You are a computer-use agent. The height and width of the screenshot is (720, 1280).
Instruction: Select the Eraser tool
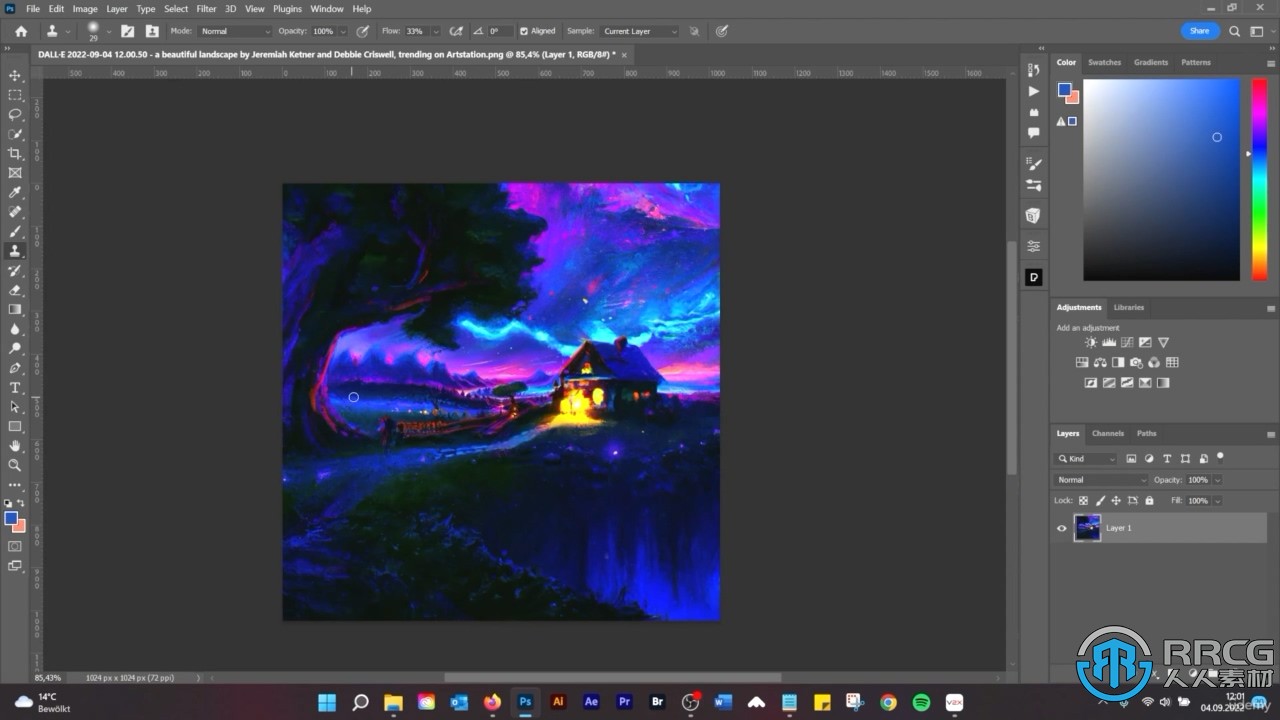click(x=15, y=290)
